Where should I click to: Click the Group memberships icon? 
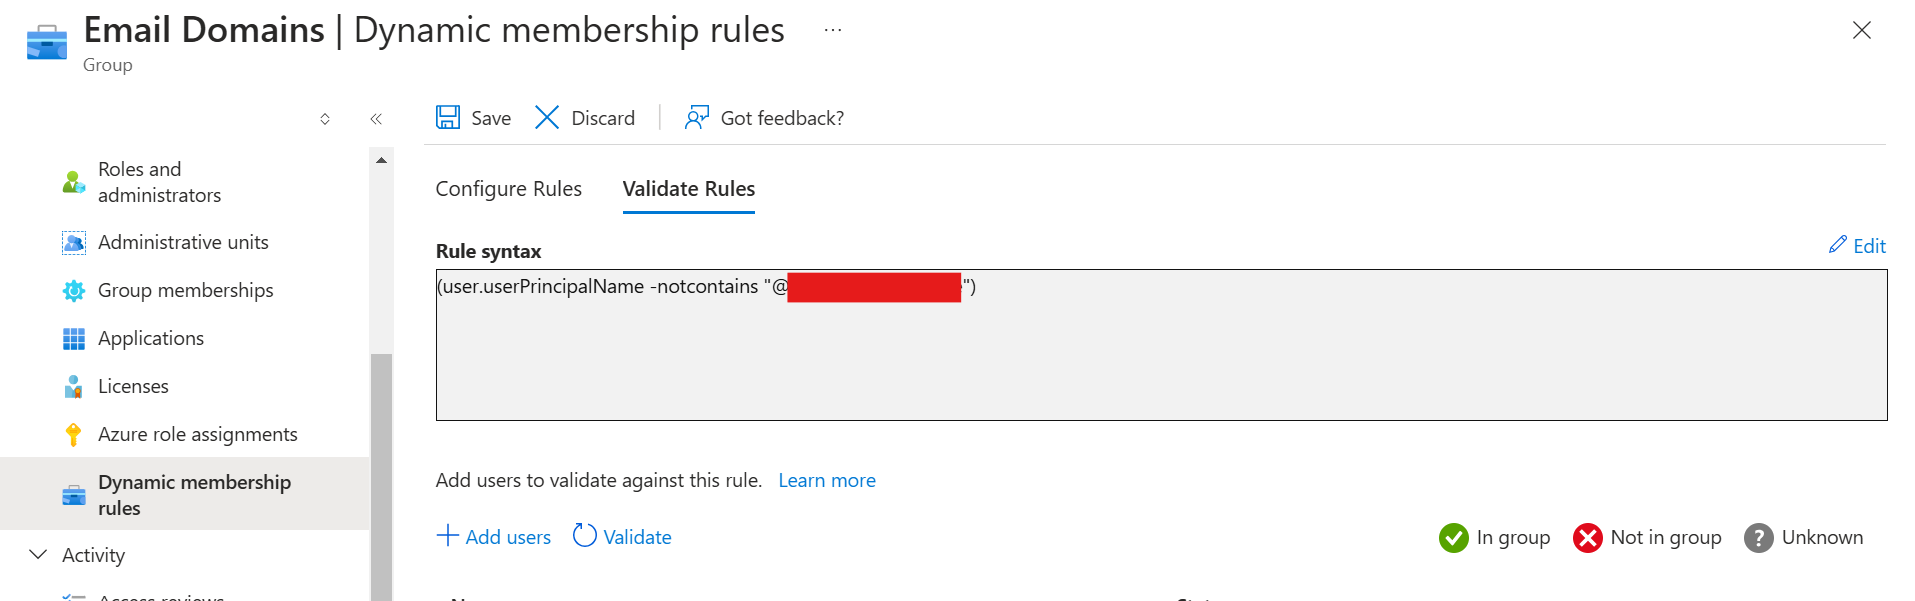(x=73, y=290)
